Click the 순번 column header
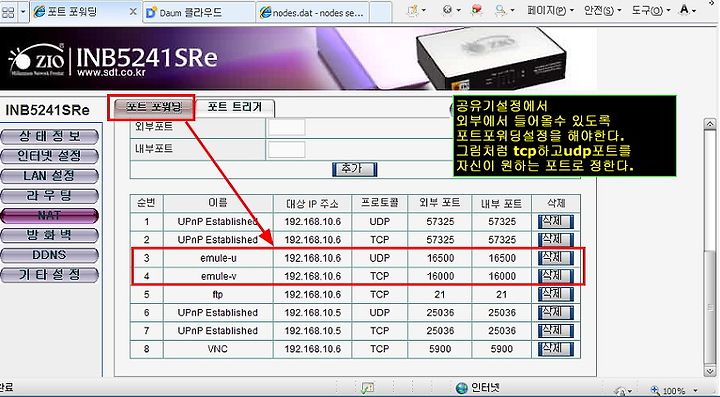The height and width of the screenshot is (397, 720). click(x=146, y=203)
